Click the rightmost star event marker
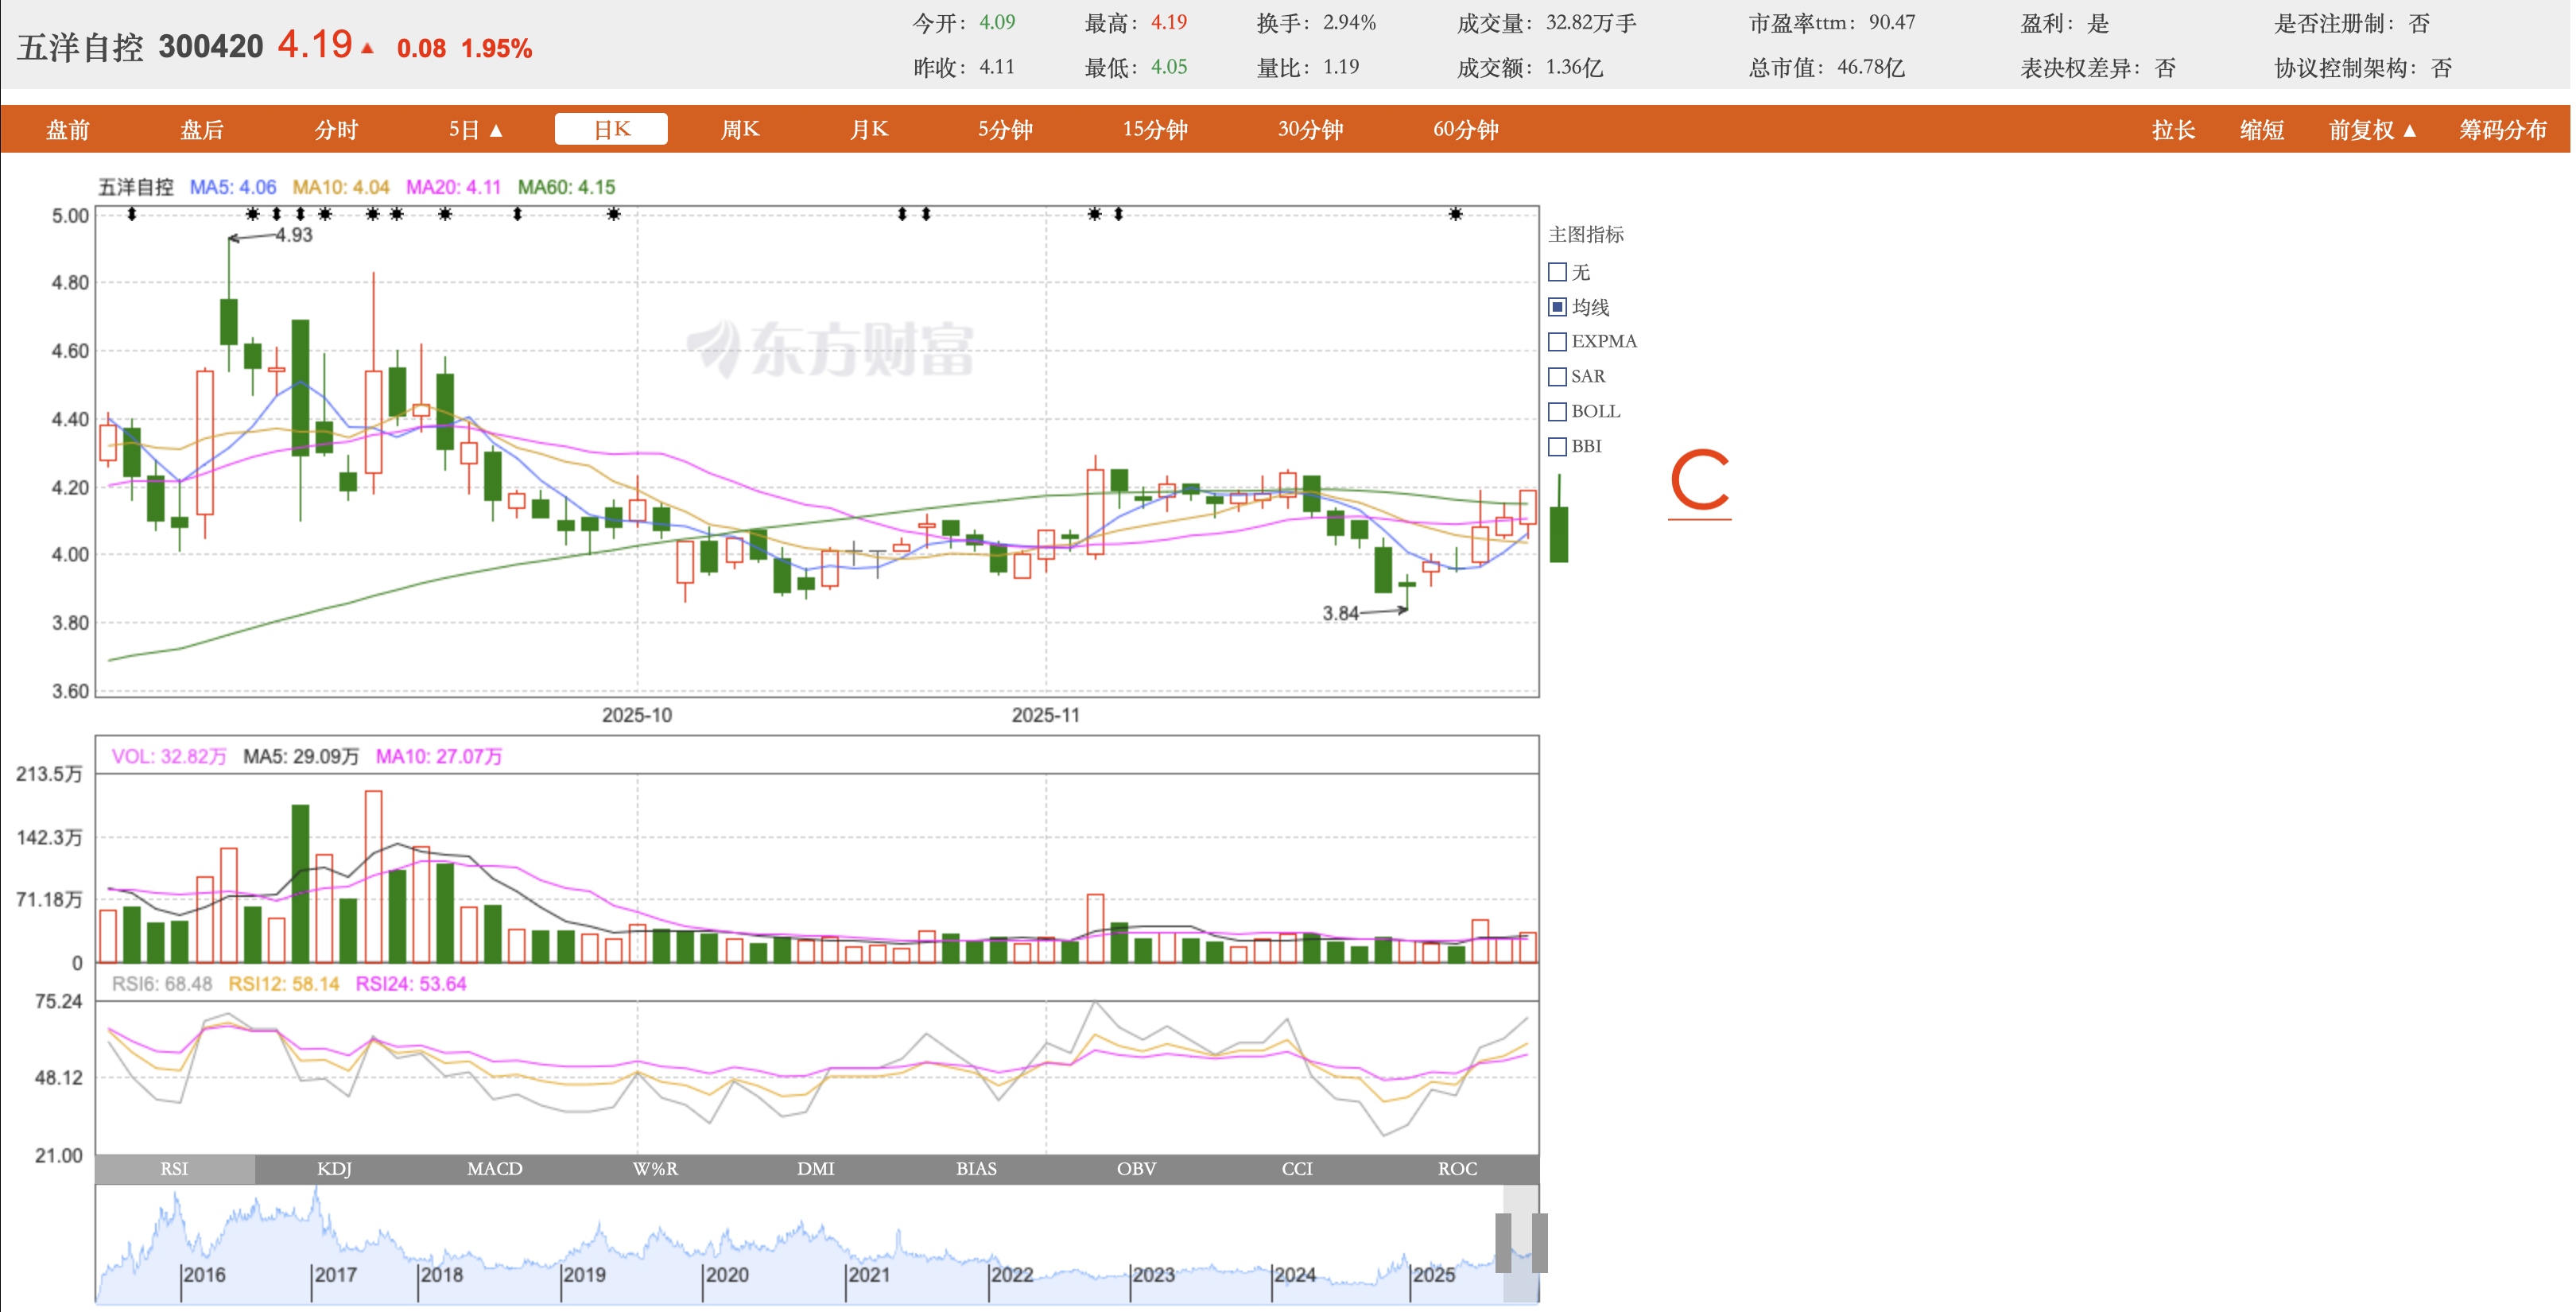2576x1312 pixels. pyautogui.click(x=1455, y=214)
